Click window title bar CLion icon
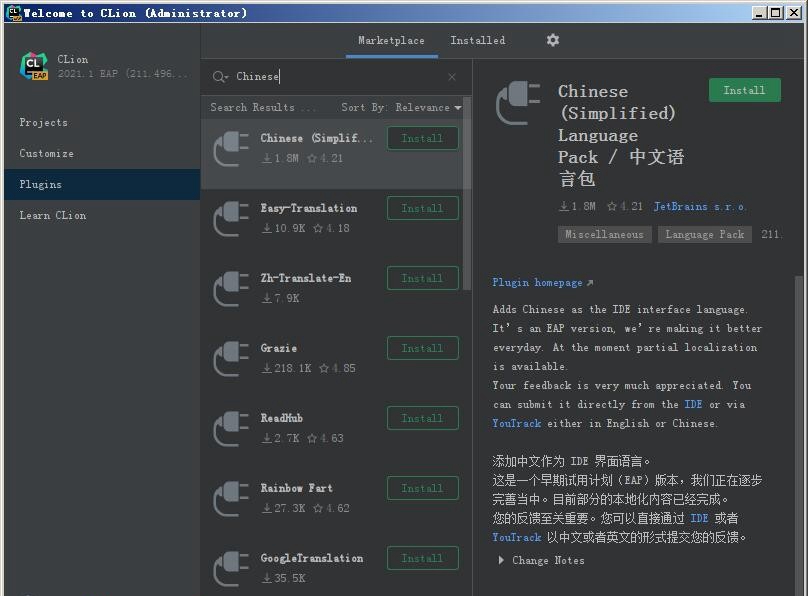The height and width of the screenshot is (596, 808). [14, 13]
